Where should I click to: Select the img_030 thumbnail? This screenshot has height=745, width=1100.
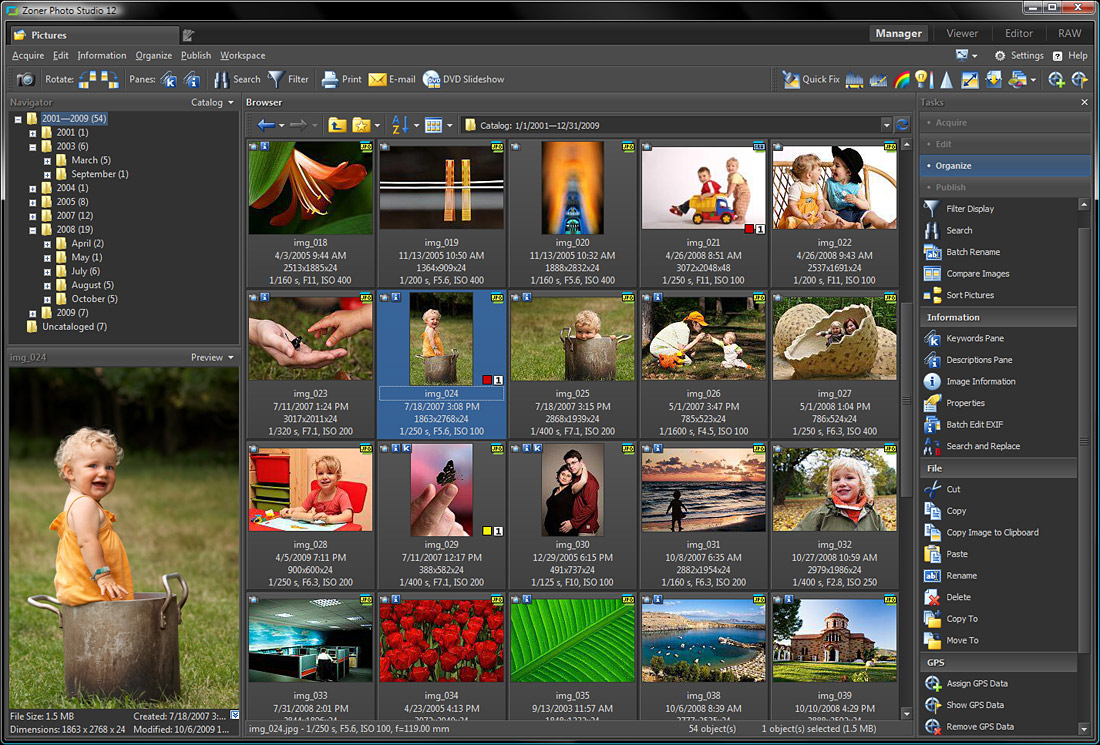pos(571,490)
